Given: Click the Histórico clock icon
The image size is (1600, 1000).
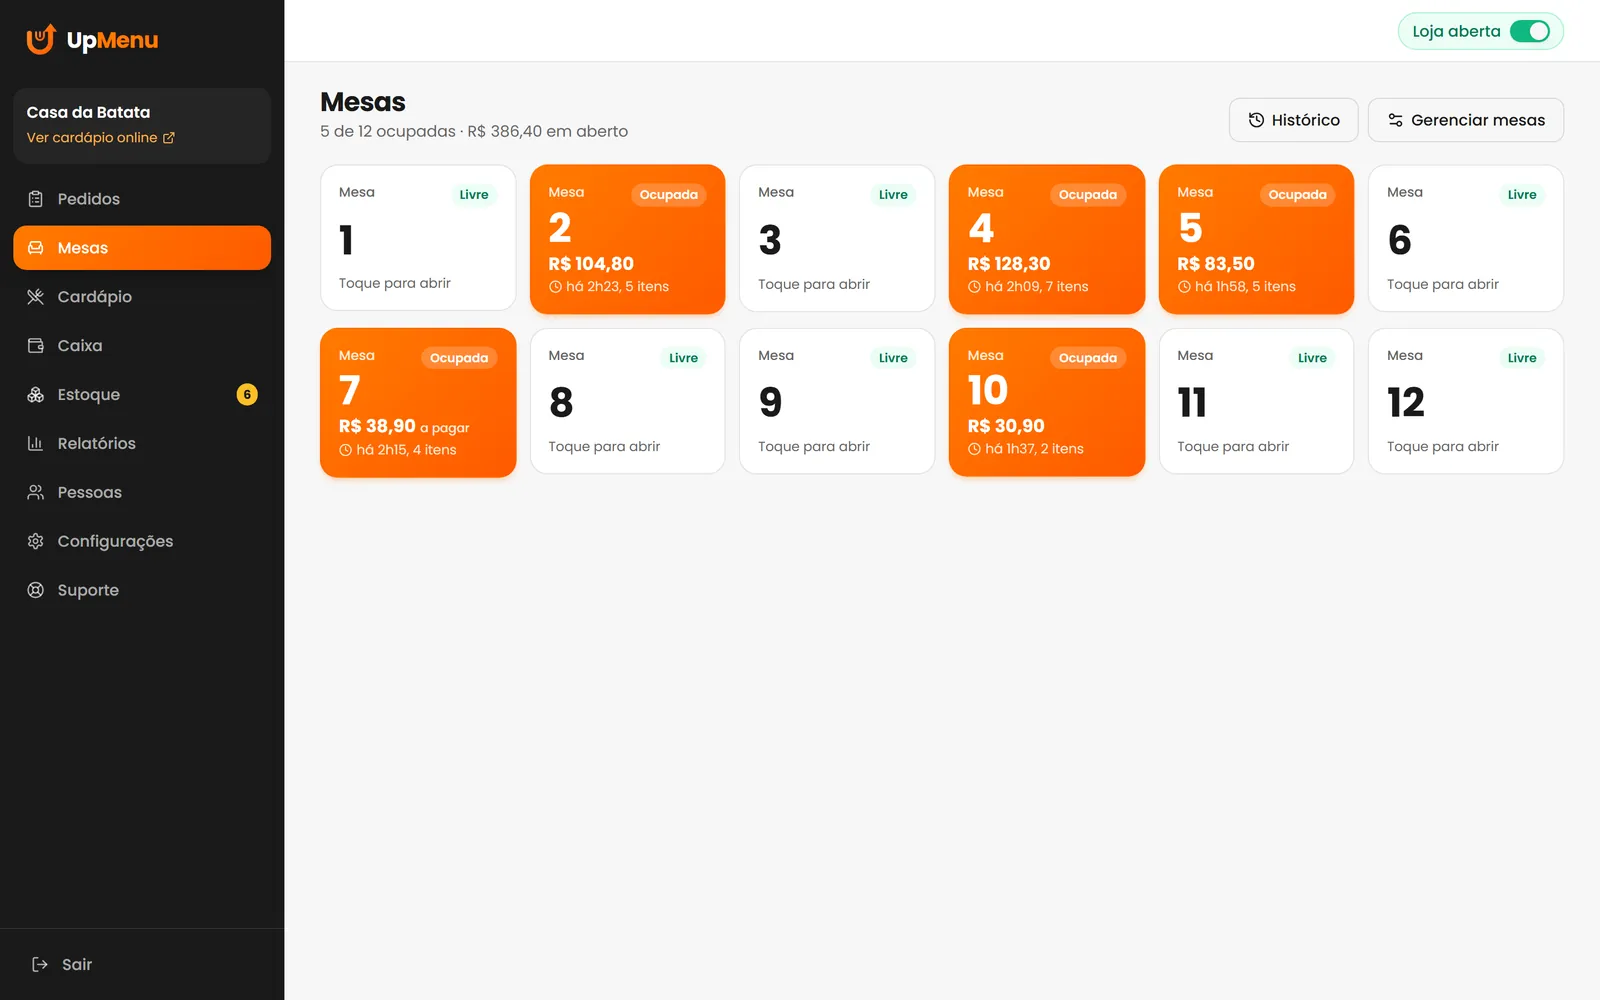Looking at the screenshot, I should click(1257, 120).
